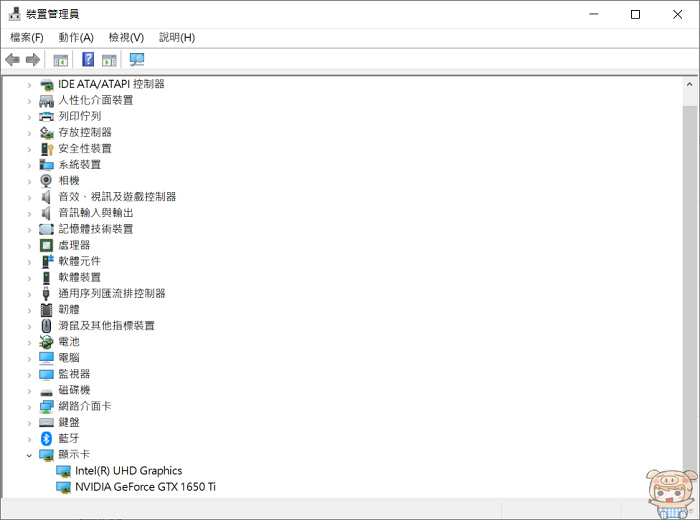The height and width of the screenshot is (520, 700).
Task: Click the mouse icon for 滑鼠及其他指標裝置
Action: [x=46, y=325]
